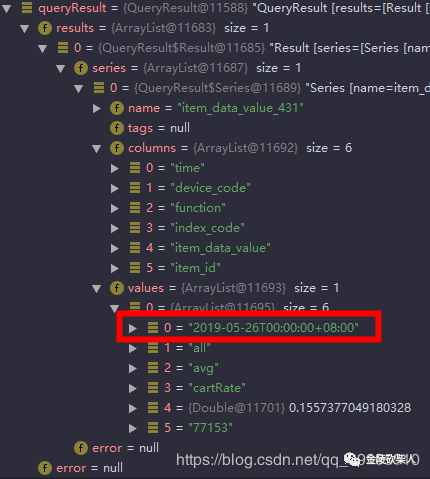Select the 0.1557377049180328 double value
This screenshot has height=479, width=430.
[x=350, y=408]
